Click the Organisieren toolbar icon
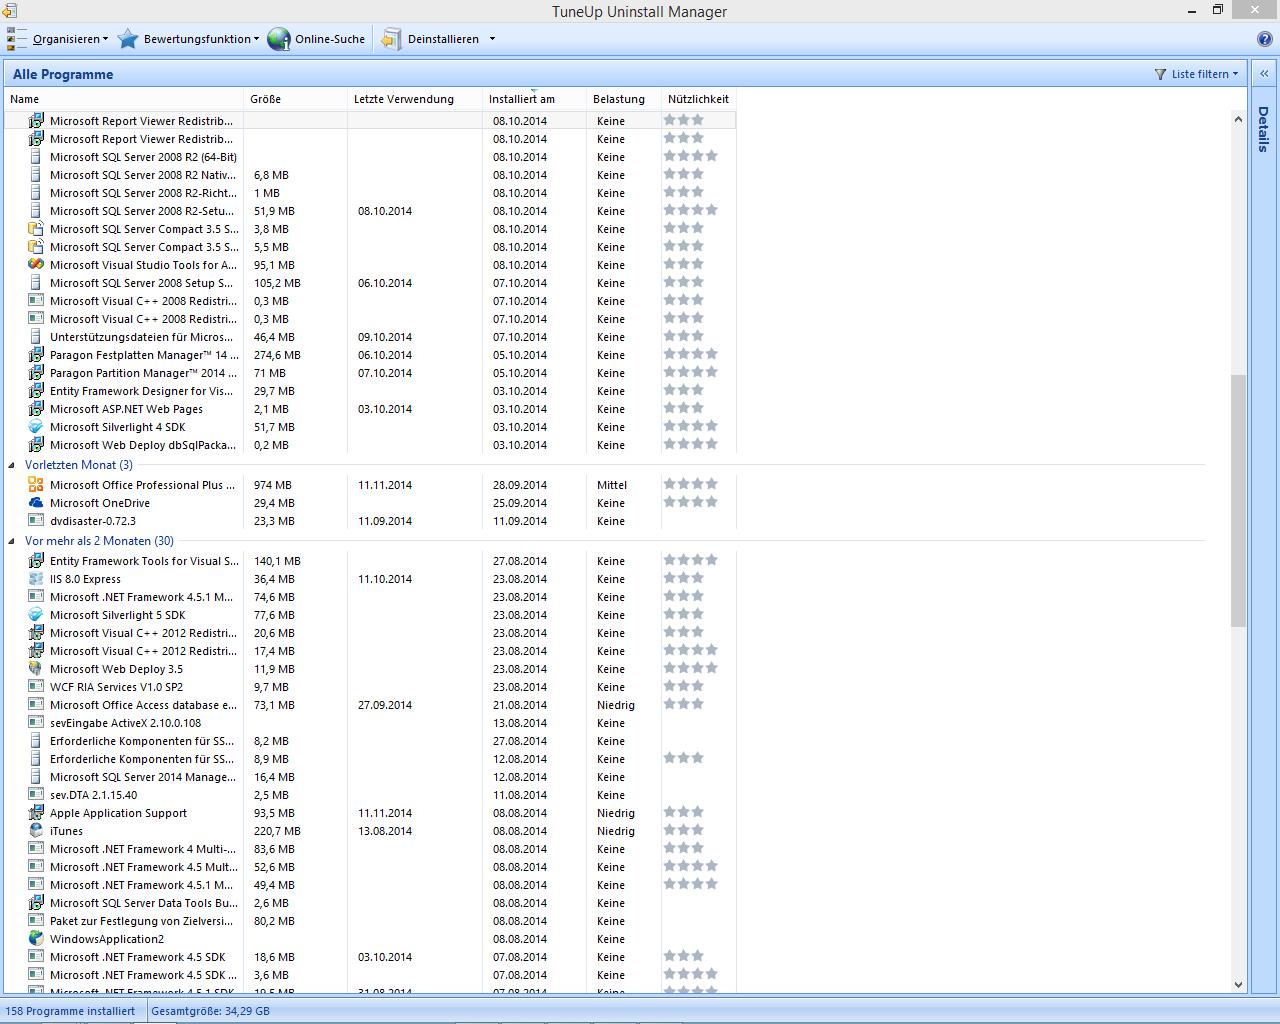This screenshot has width=1280, height=1024. coord(17,39)
